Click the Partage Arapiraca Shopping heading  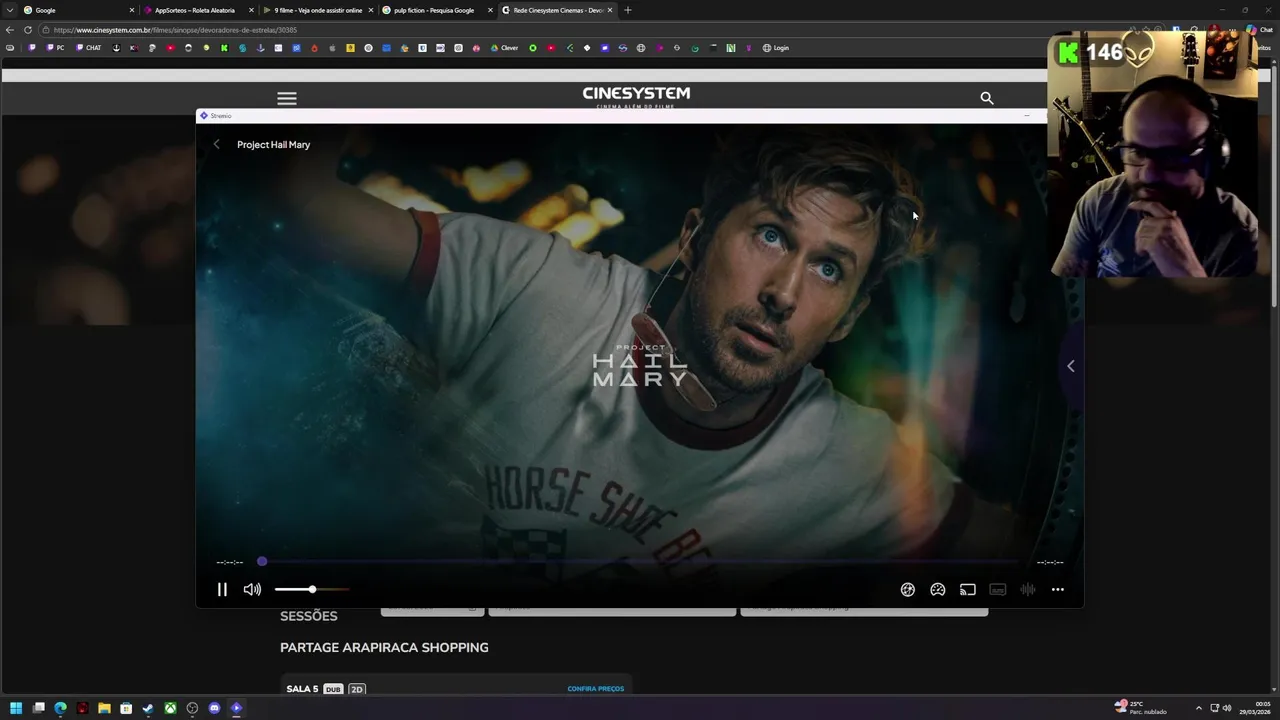384,648
